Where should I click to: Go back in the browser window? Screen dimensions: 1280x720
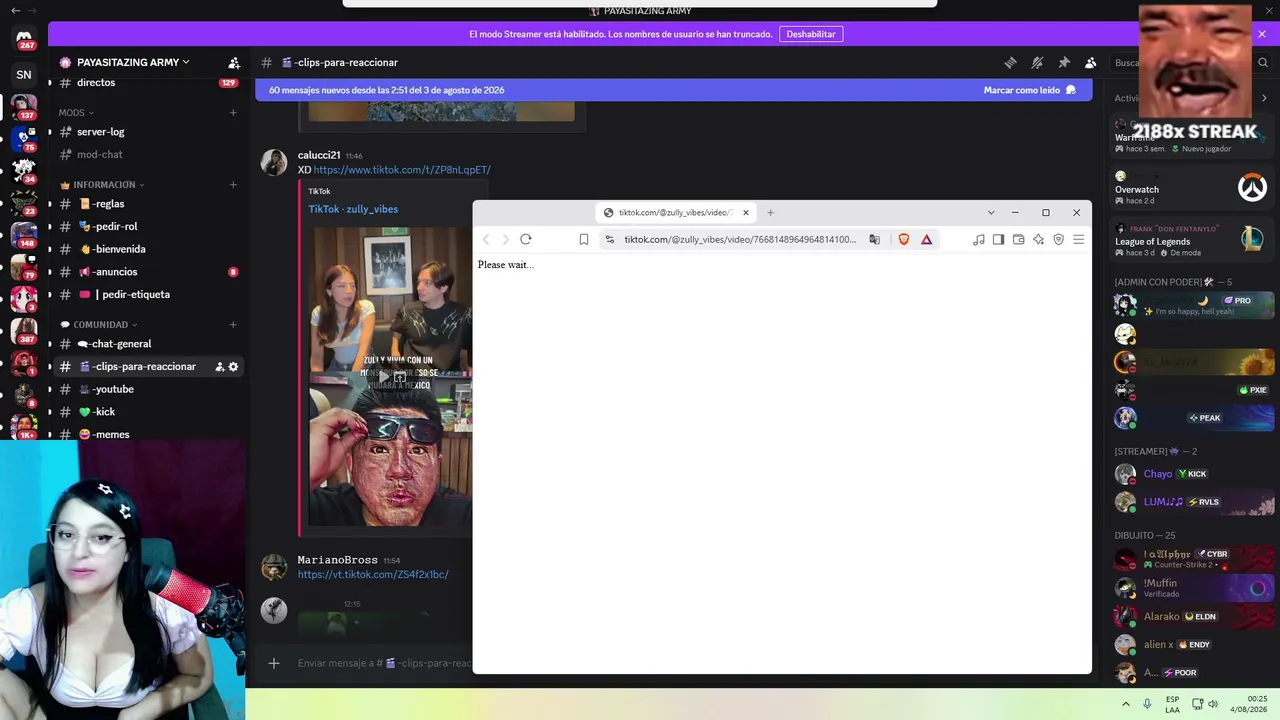click(x=486, y=239)
